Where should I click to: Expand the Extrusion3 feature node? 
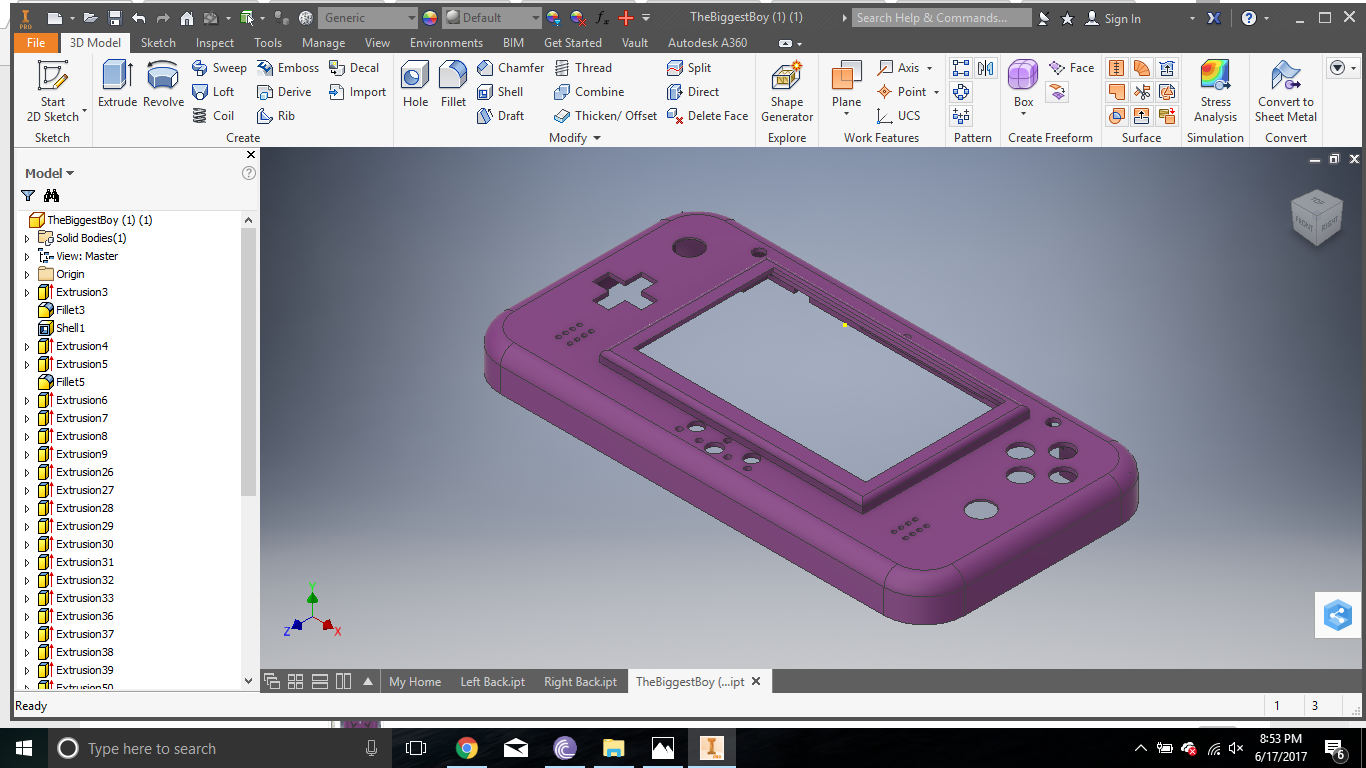[27, 292]
